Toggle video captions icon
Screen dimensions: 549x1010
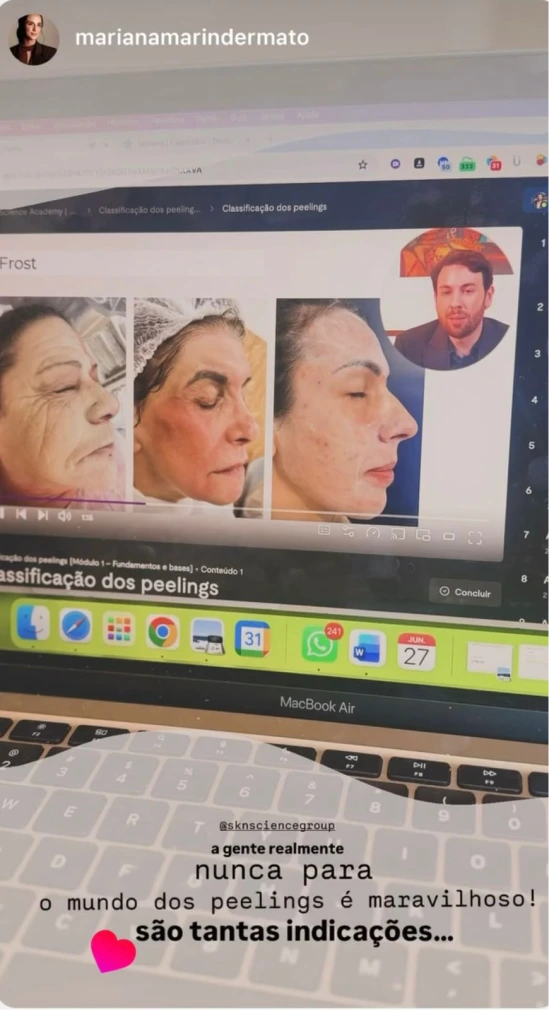(x=324, y=529)
